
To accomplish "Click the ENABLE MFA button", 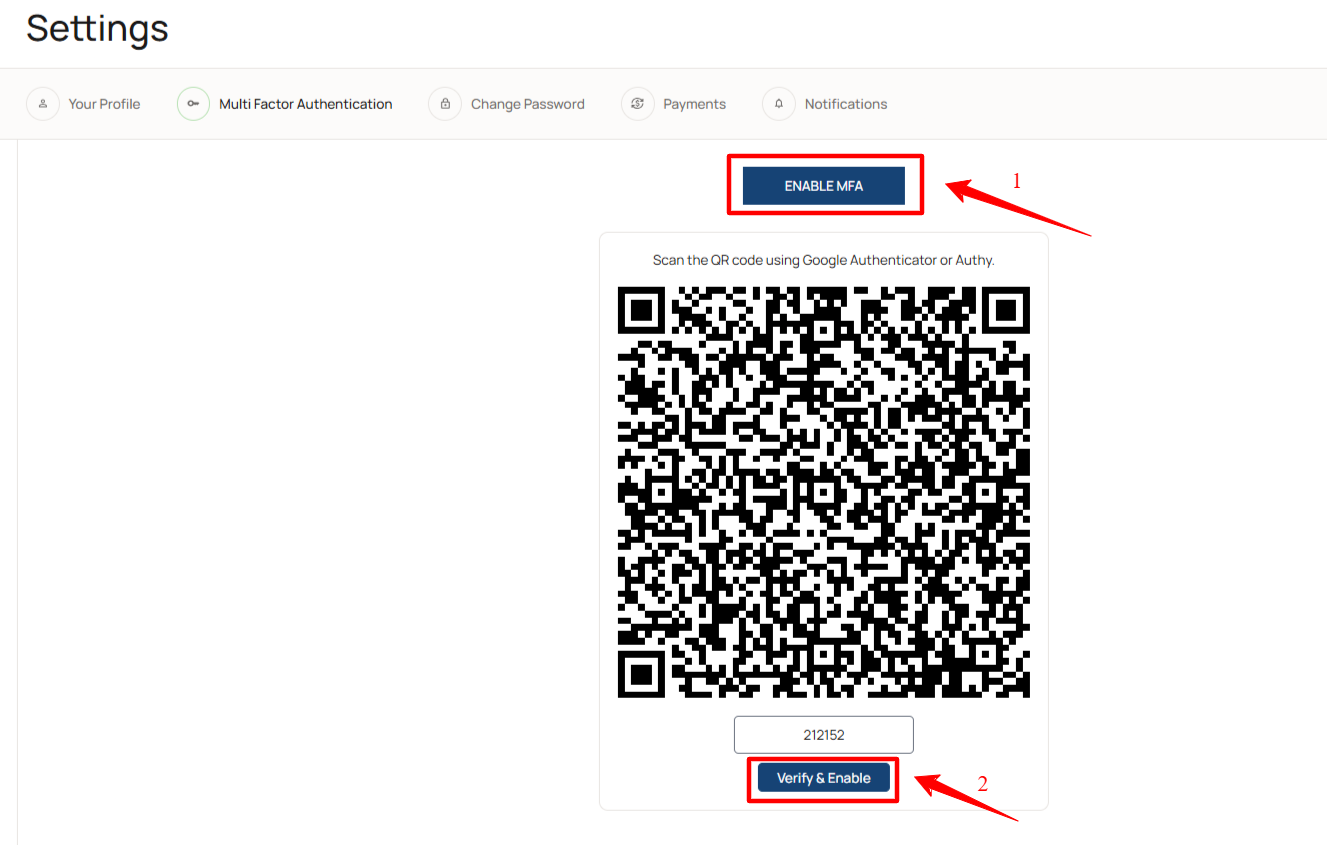I will tap(824, 186).
